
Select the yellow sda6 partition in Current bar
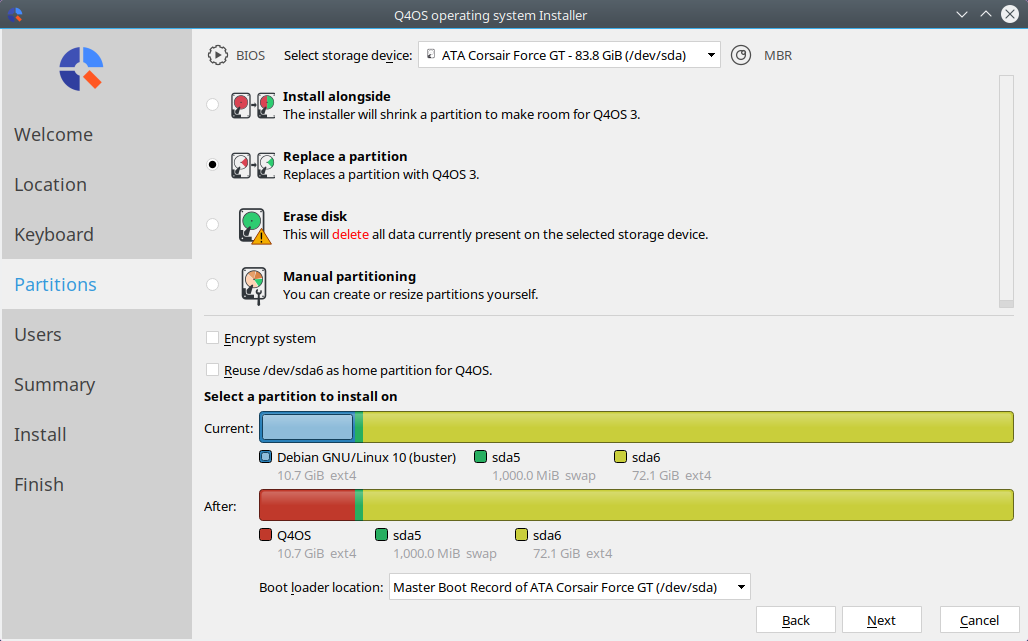point(688,427)
